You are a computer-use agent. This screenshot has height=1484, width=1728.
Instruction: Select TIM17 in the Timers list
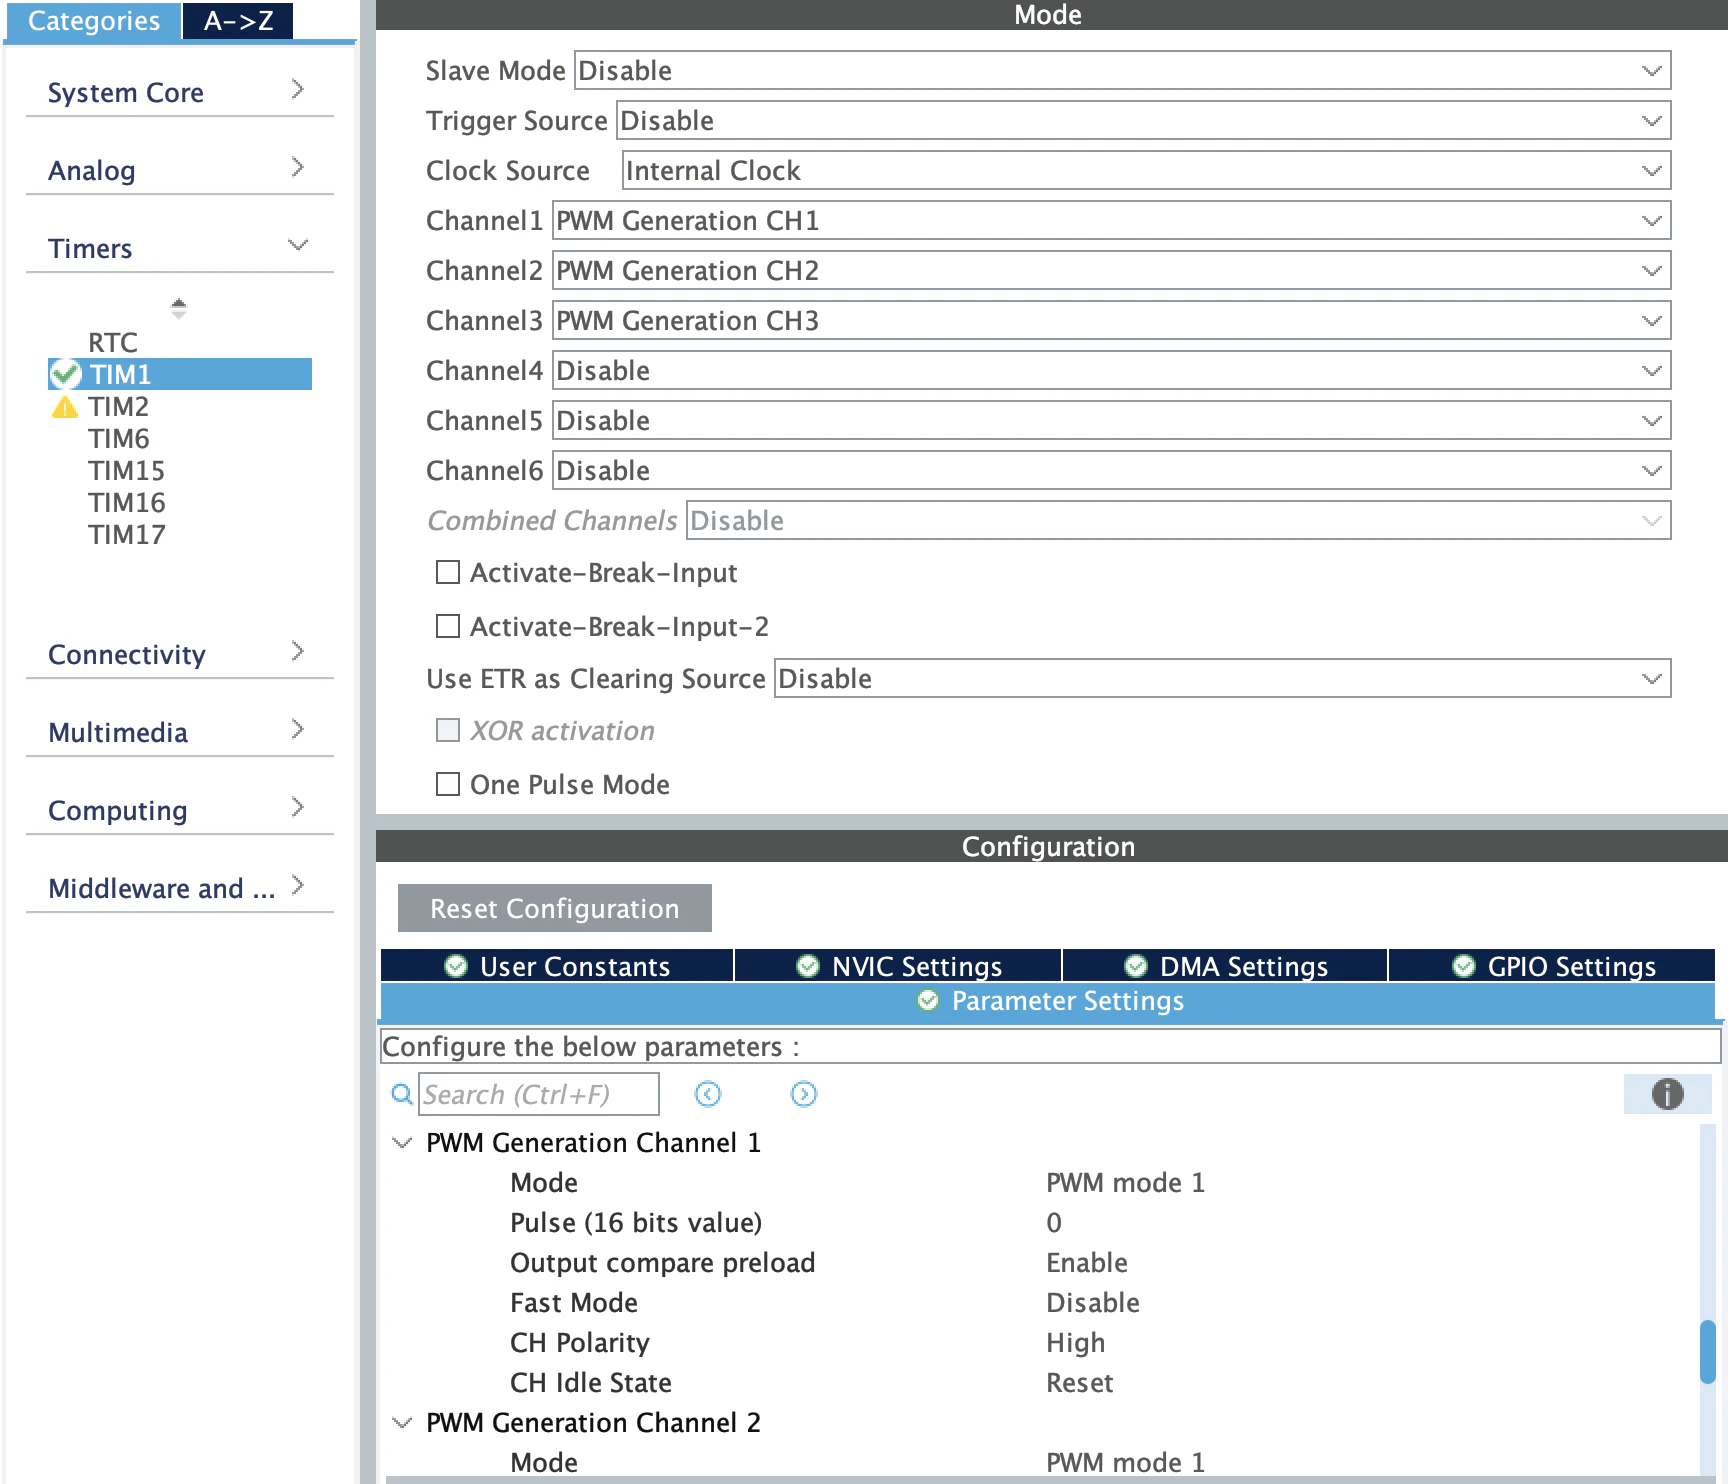[x=126, y=534]
